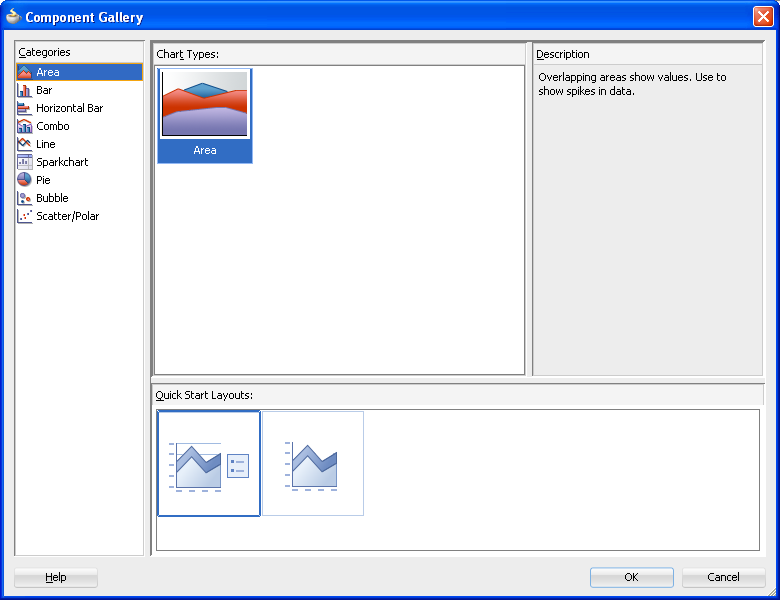The image size is (780, 600).
Task: Select the Line chart category icon
Action: click(x=24, y=144)
